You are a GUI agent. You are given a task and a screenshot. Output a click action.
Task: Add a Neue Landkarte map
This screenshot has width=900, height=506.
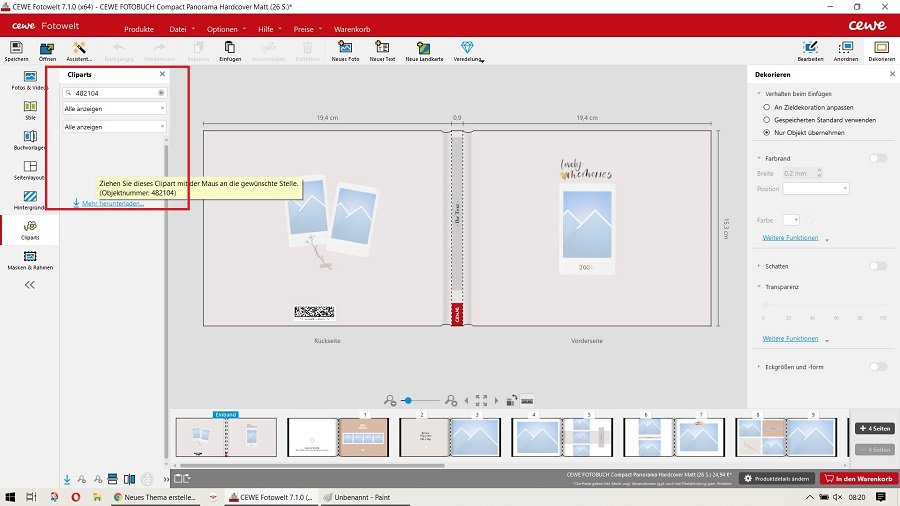pyautogui.click(x=424, y=48)
